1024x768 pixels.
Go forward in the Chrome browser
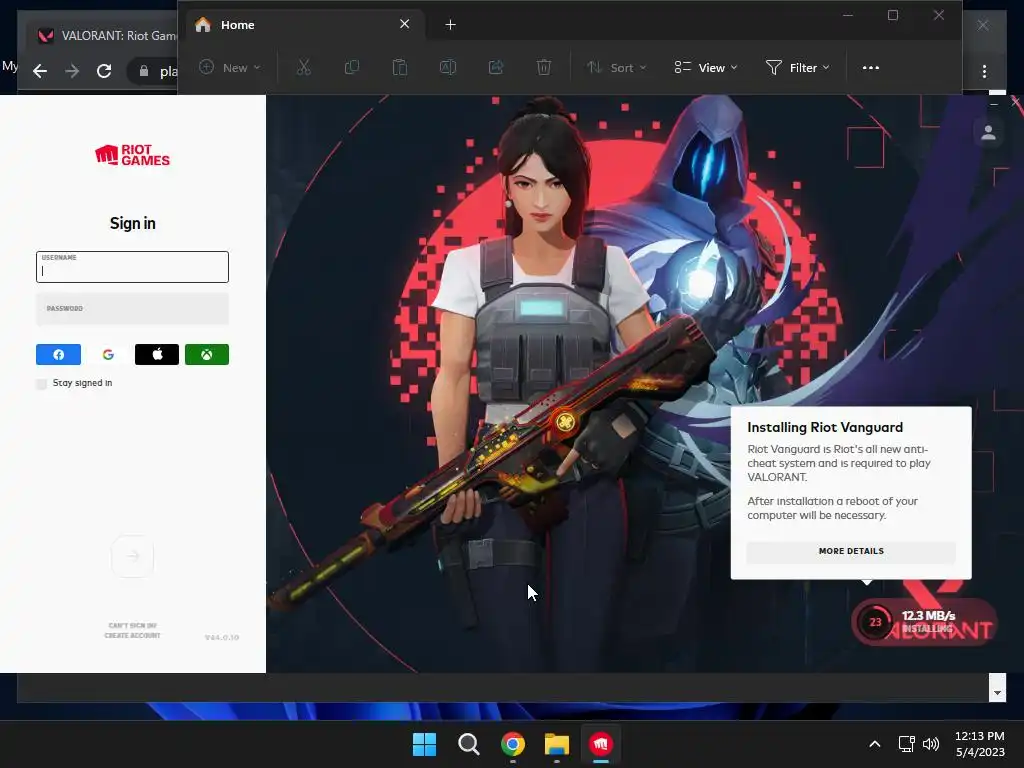(x=72, y=71)
